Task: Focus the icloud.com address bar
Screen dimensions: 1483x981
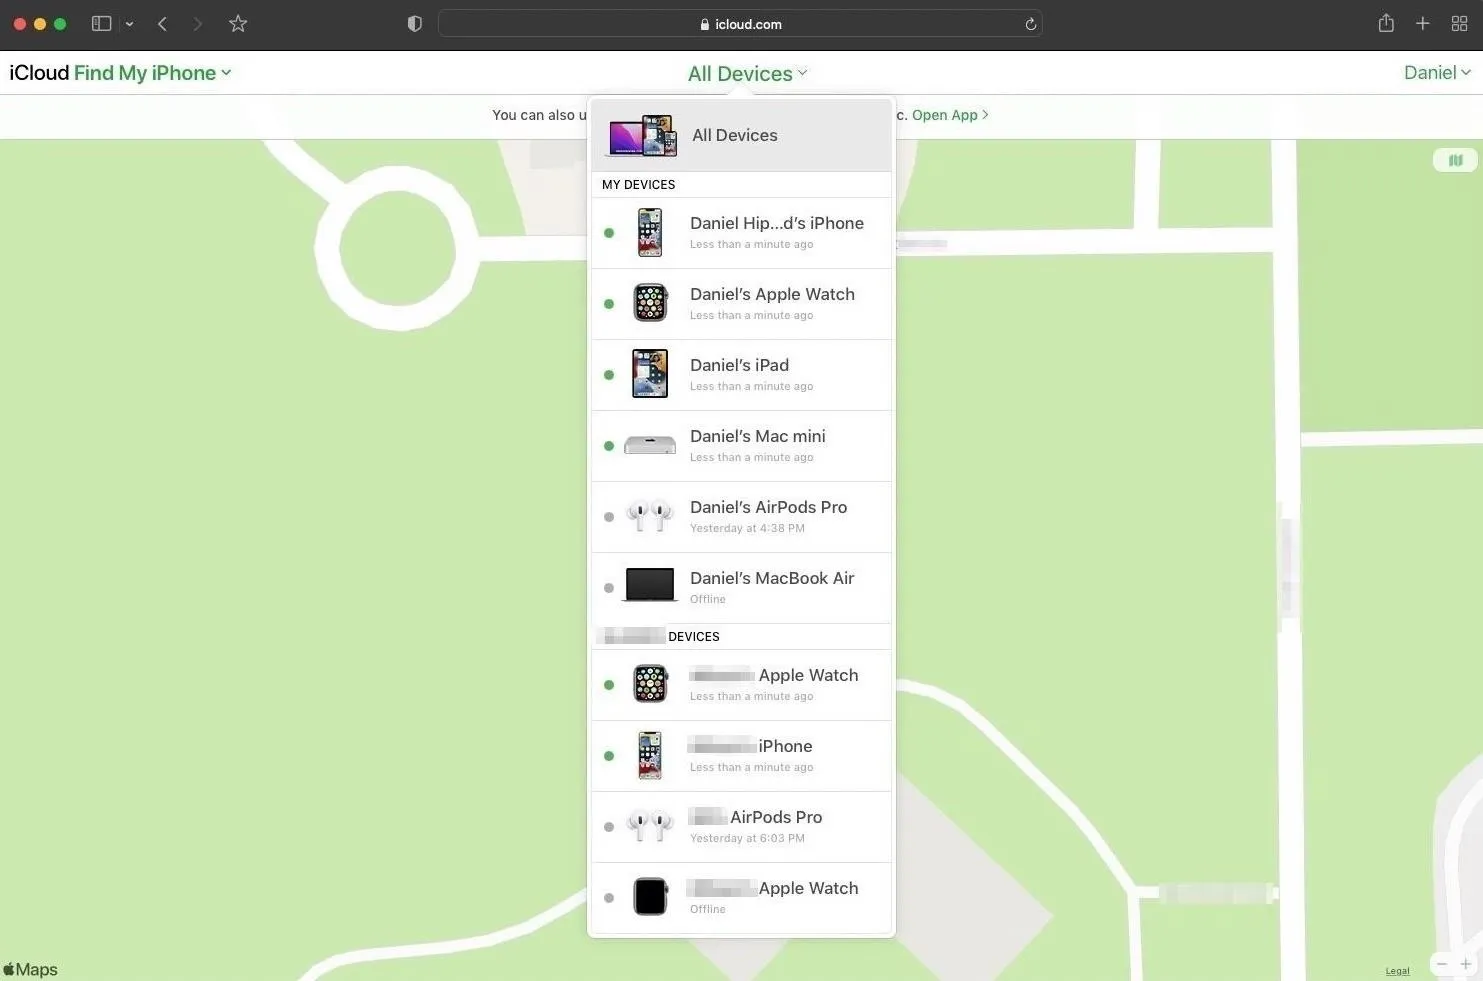Action: coord(740,24)
